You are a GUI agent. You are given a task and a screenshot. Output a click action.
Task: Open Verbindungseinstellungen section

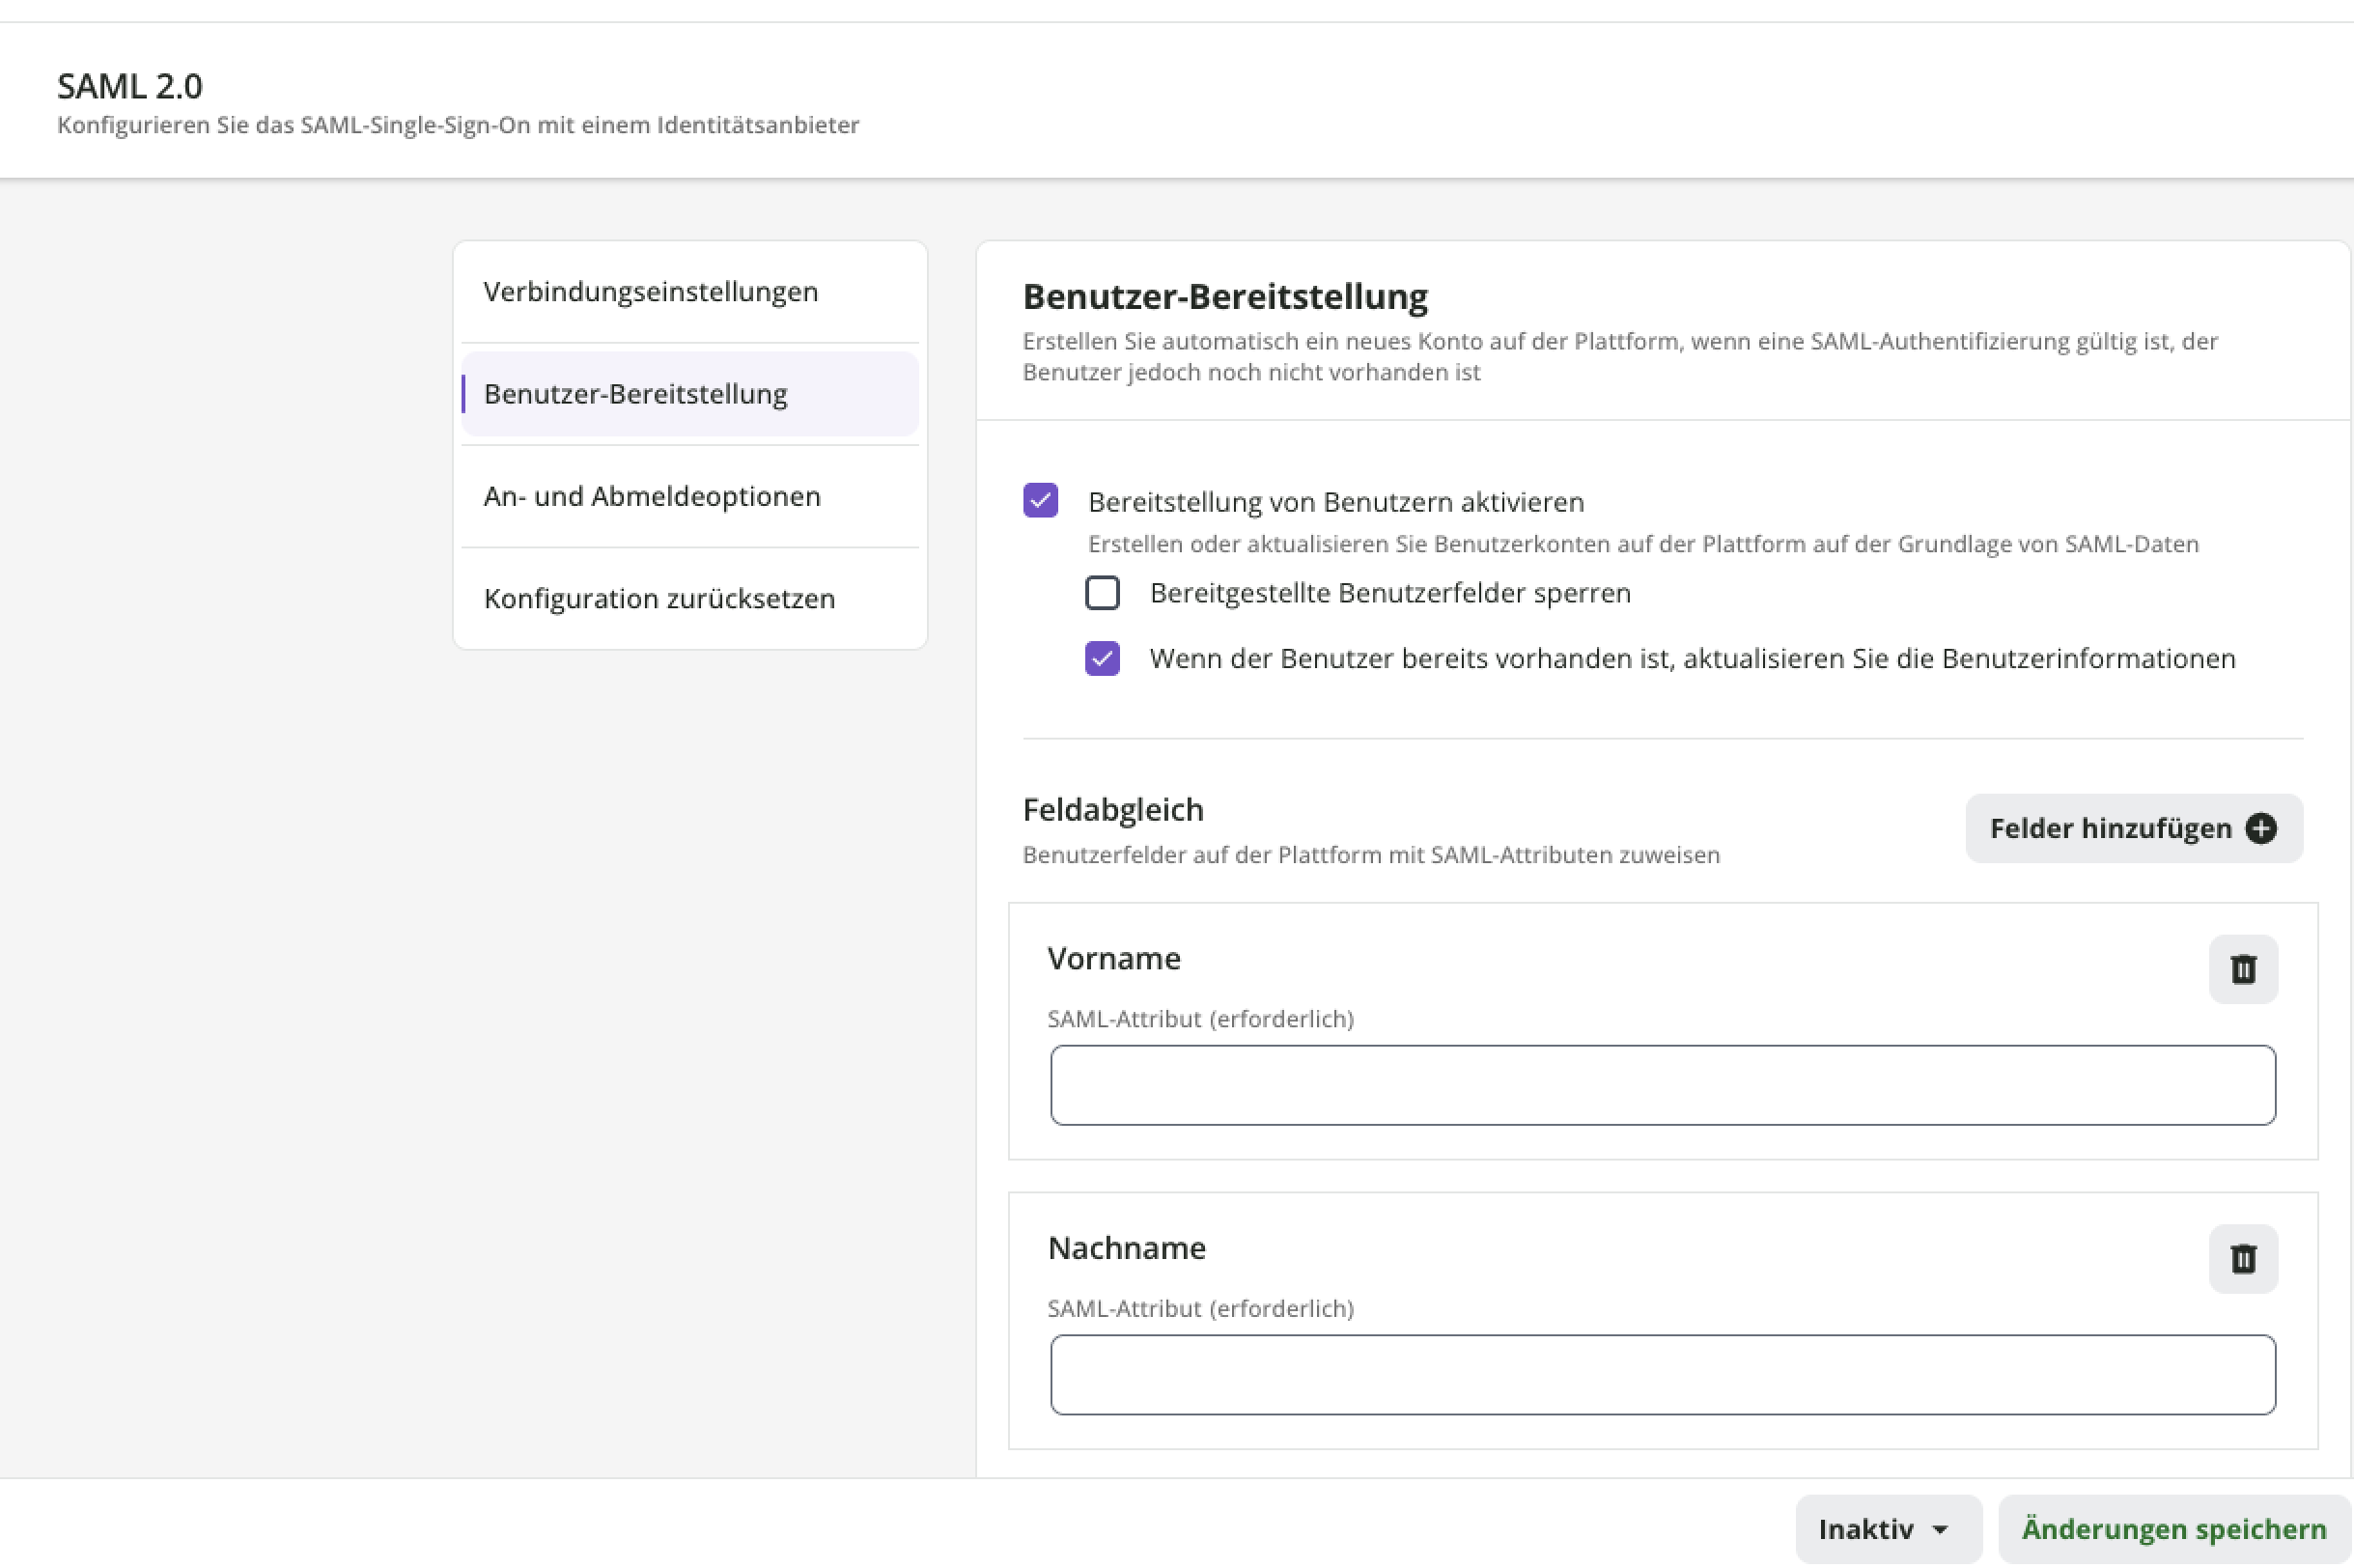pos(651,292)
